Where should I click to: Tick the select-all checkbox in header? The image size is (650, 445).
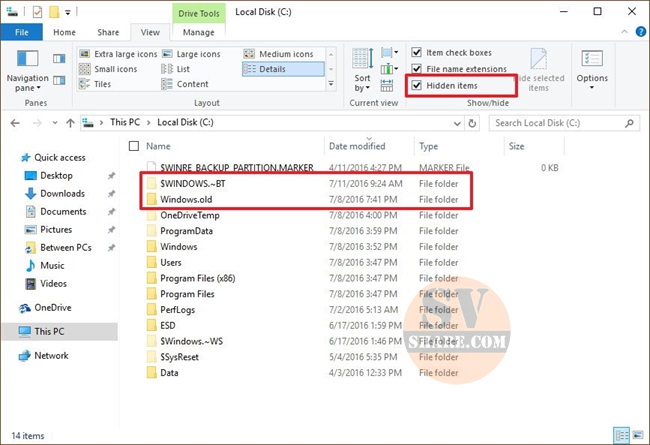pos(133,146)
